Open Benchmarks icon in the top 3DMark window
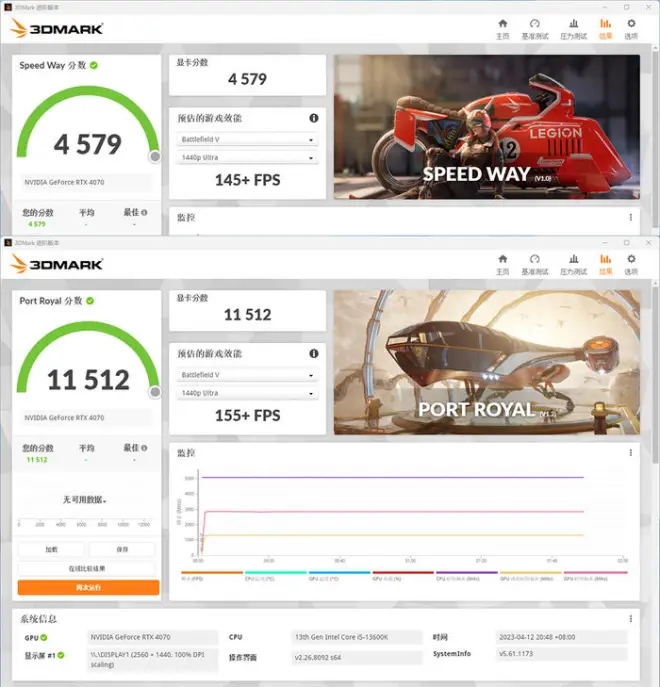 [534, 28]
